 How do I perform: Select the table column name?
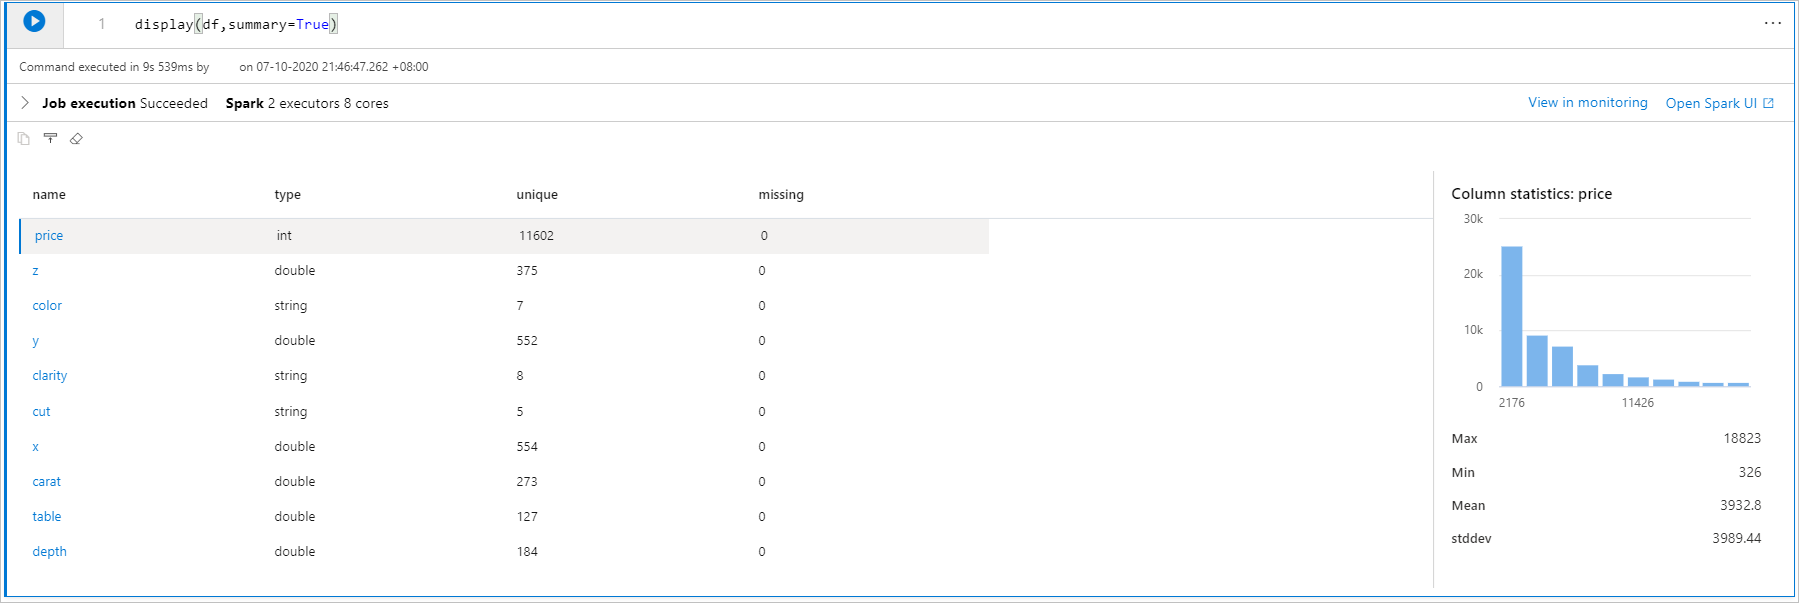pos(46,517)
